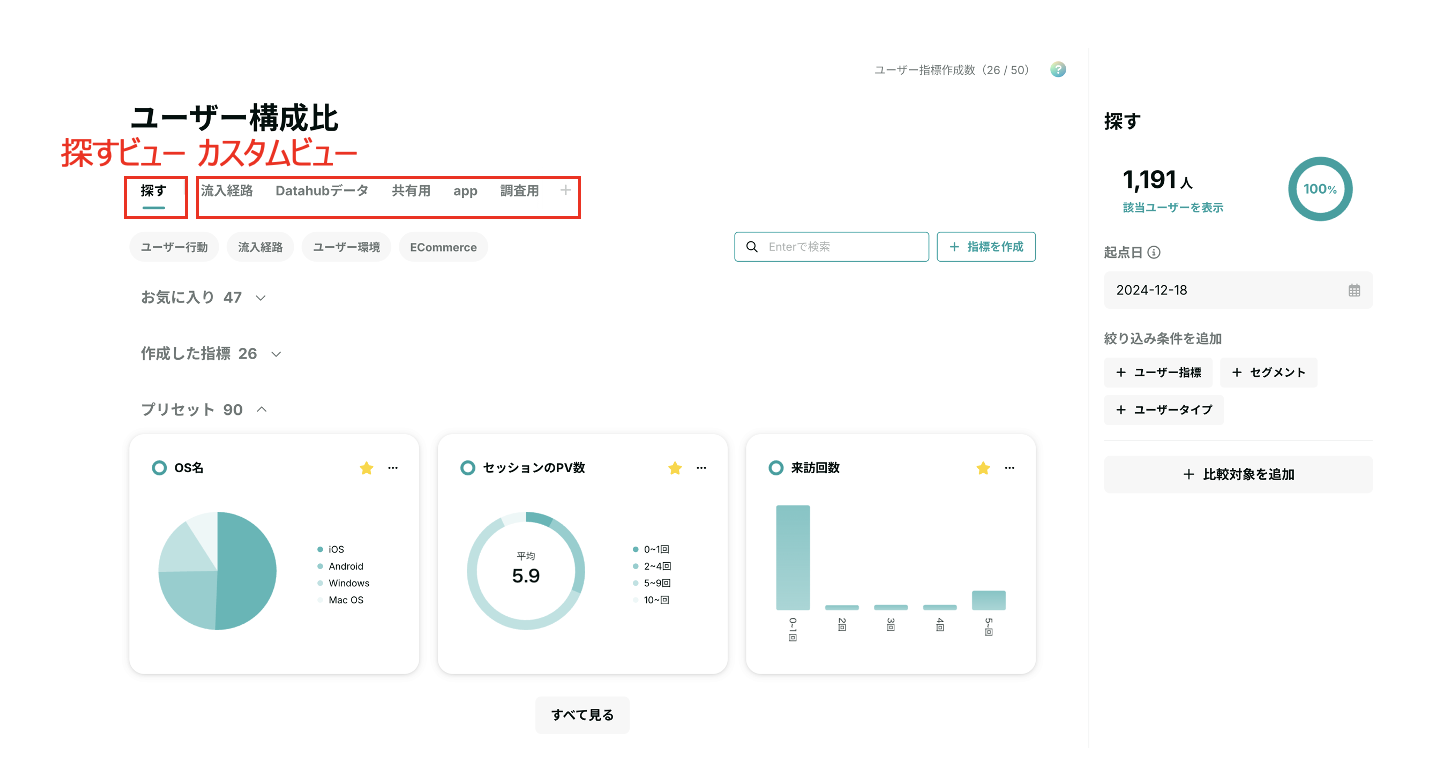
Task: Add a セグメント filter condition
Action: [x=1268, y=373]
